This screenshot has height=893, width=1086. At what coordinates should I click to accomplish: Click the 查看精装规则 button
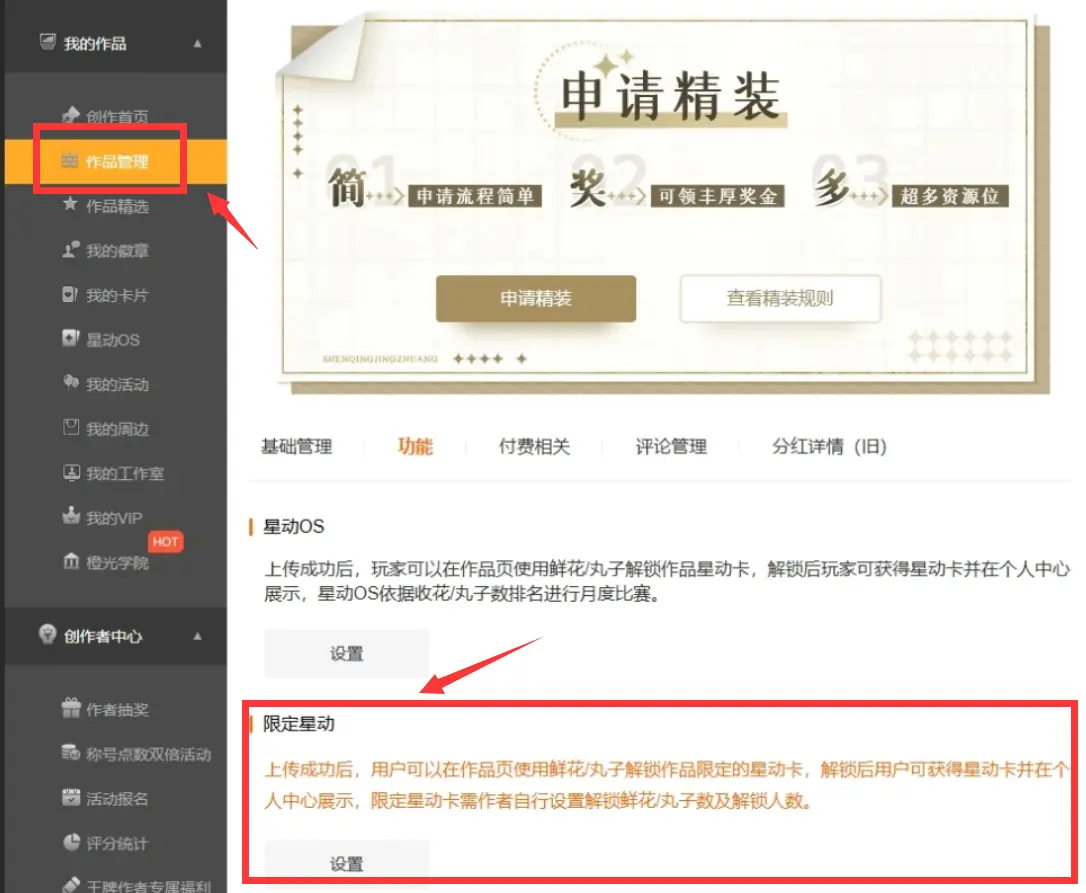(x=780, y=299)
